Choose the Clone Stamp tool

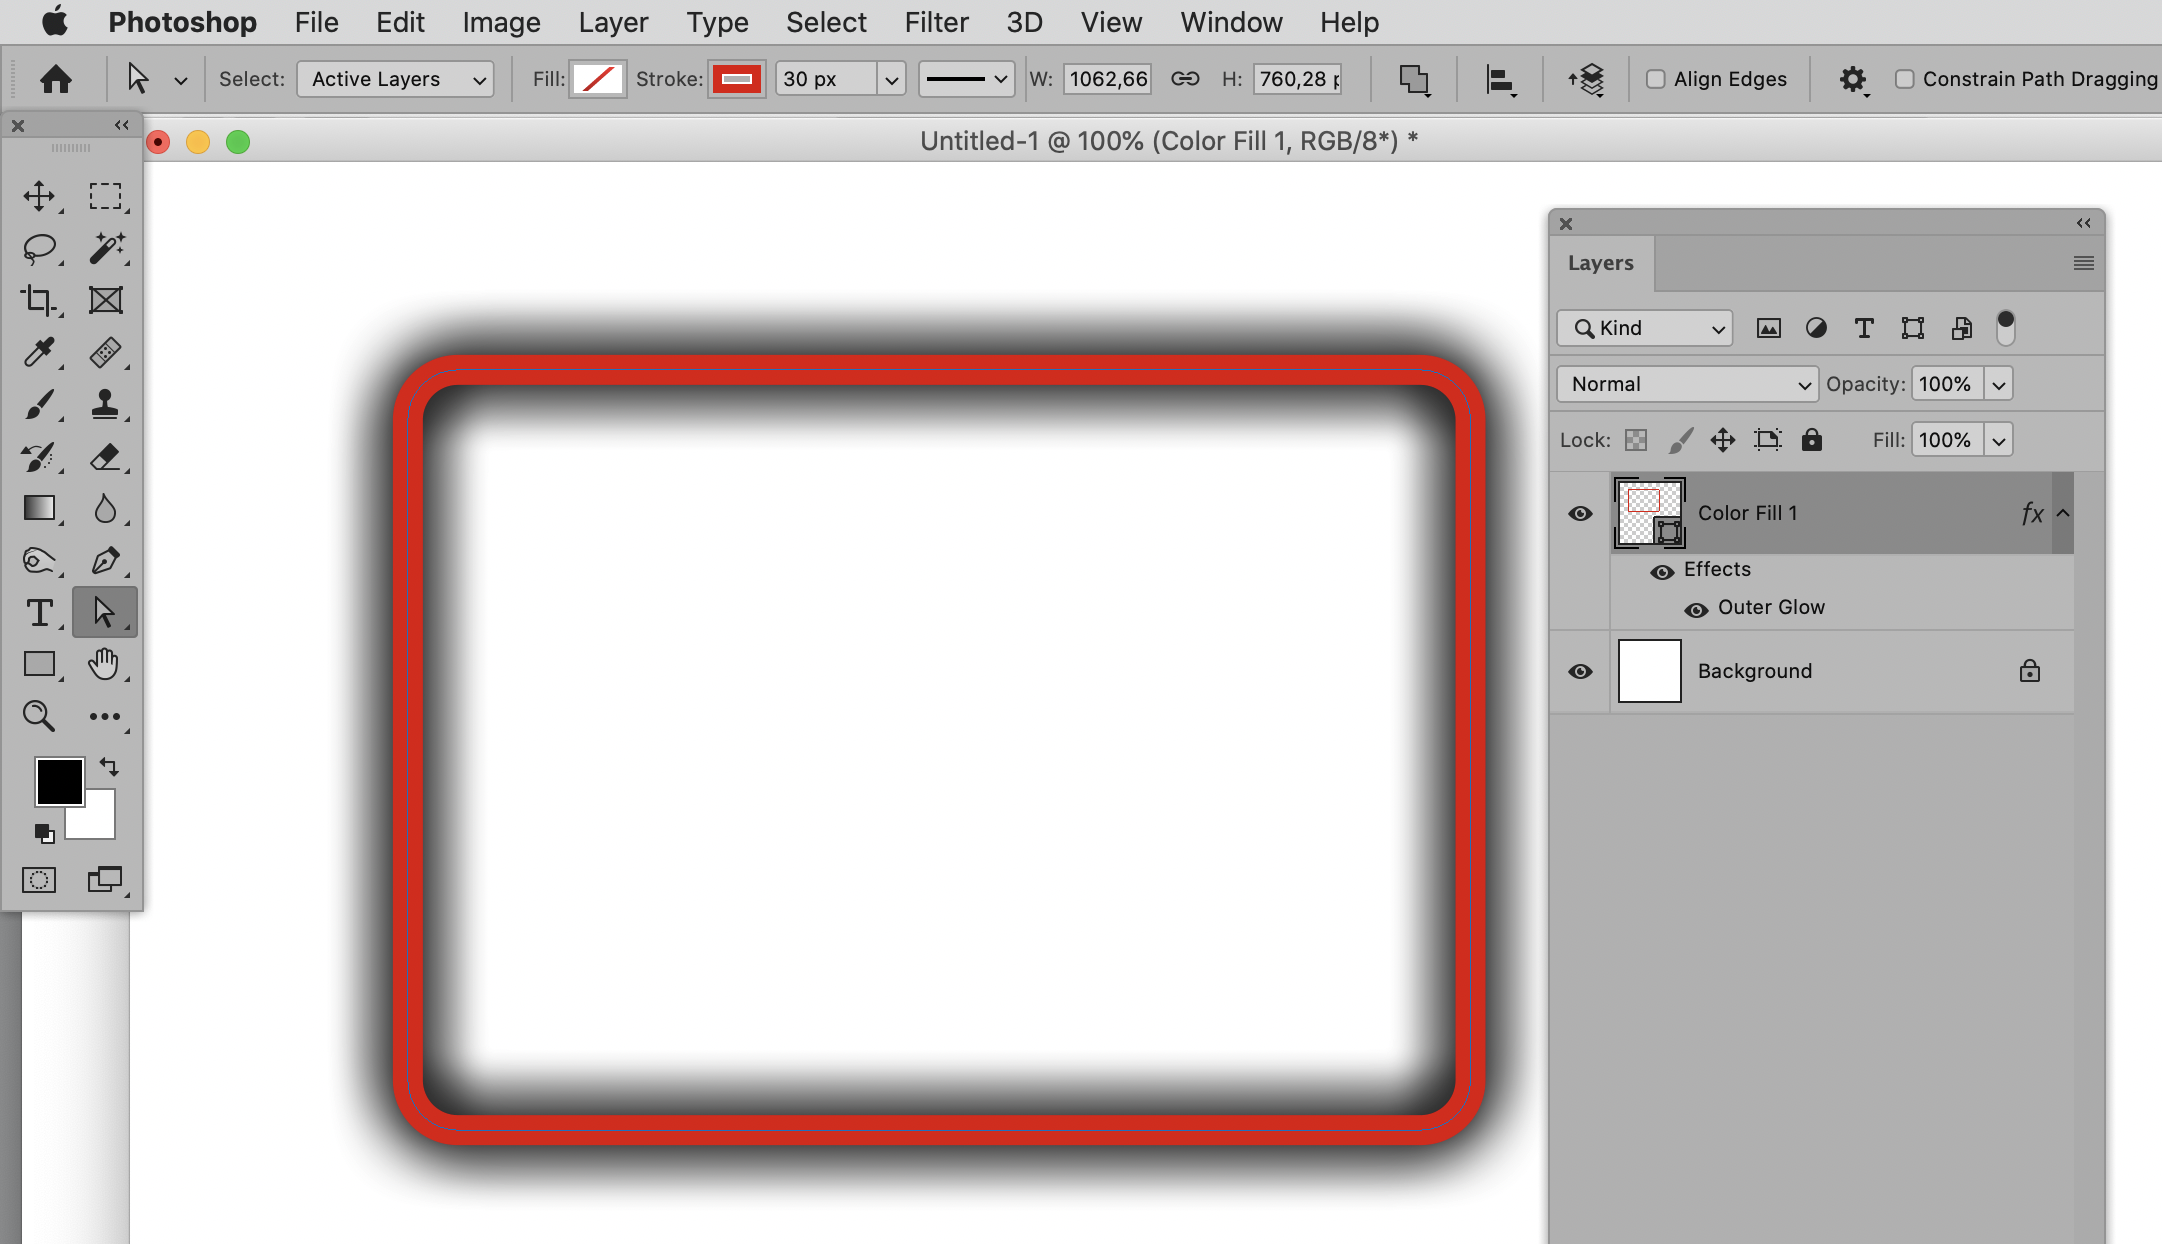(105, 404)
